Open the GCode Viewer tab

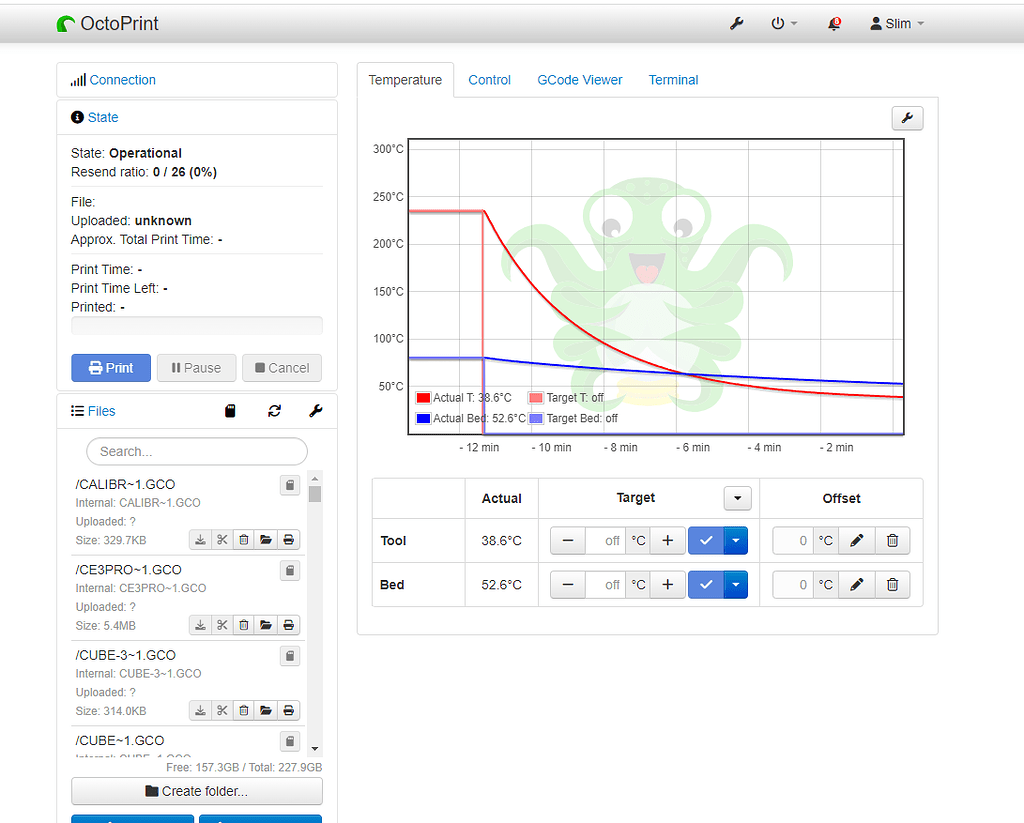click(580, 80)
